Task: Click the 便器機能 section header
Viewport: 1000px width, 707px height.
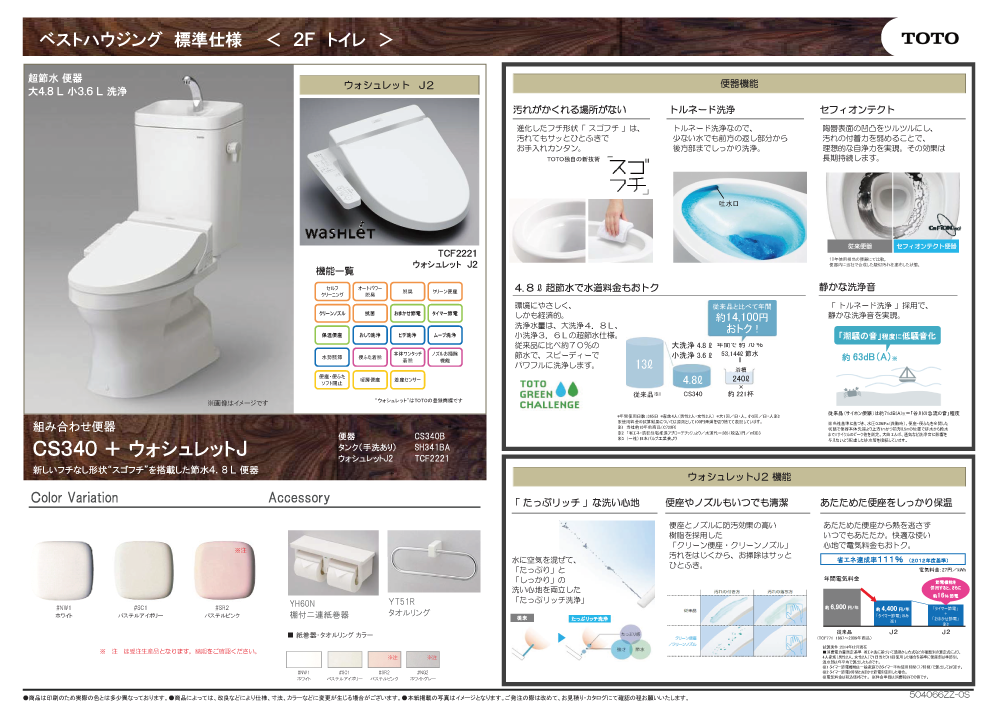Action: click(x=739, y=84)
